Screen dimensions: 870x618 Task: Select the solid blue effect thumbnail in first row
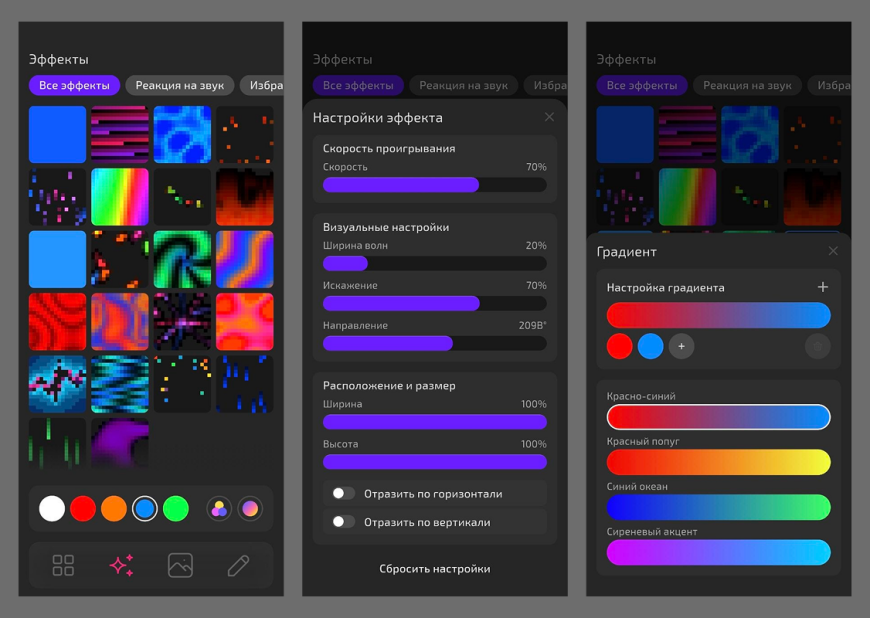point(58,134)
